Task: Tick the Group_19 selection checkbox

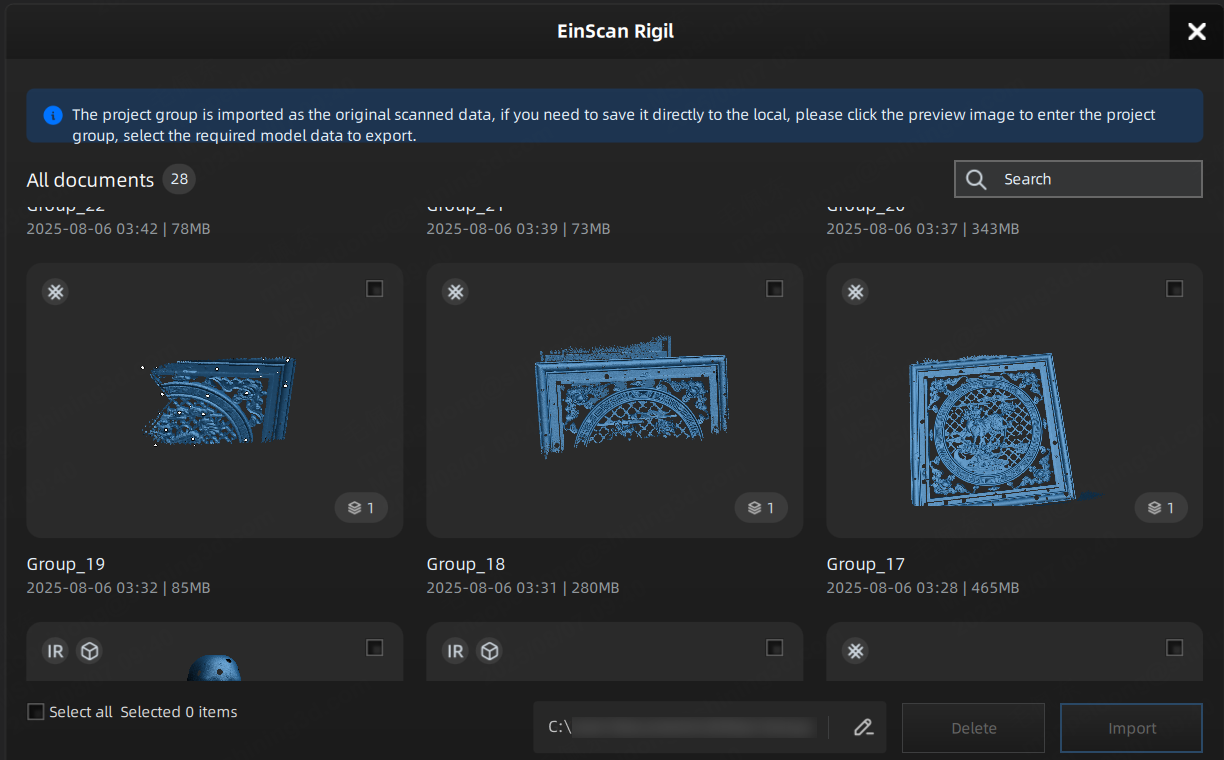Action: tap(374, 289)
